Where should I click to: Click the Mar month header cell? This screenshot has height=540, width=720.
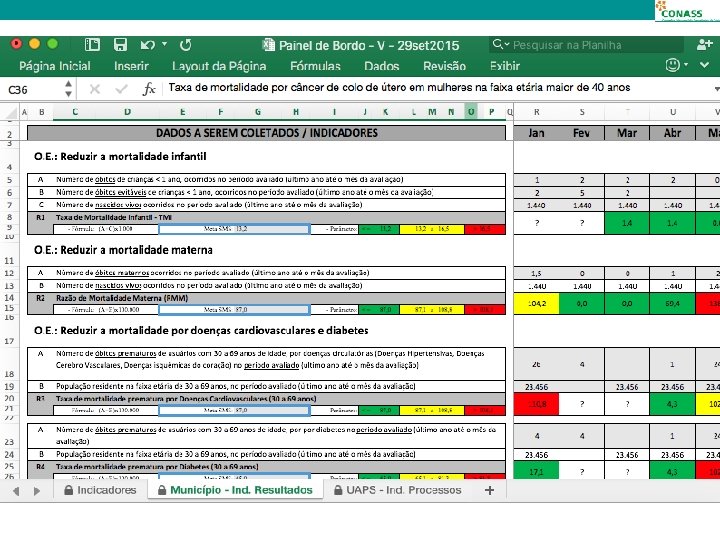tap(627, 133)
